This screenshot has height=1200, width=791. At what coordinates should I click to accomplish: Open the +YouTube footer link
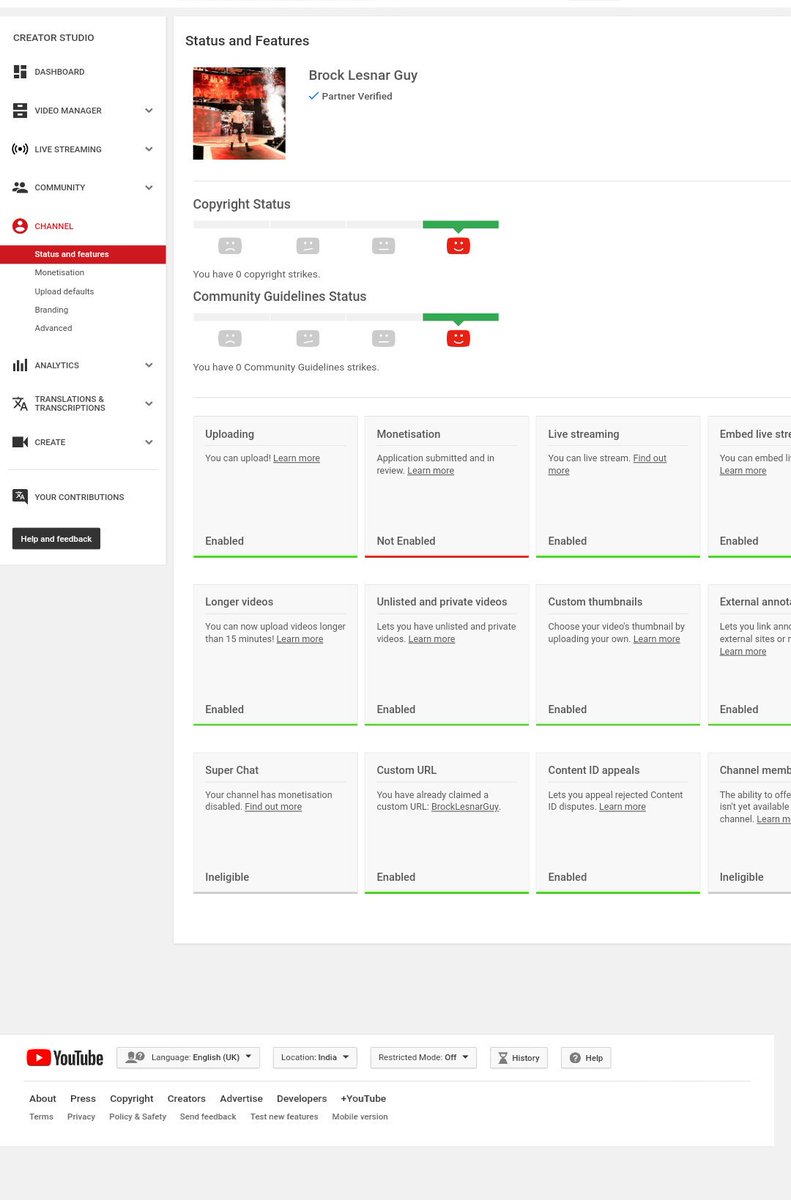tap(363, 1098)
